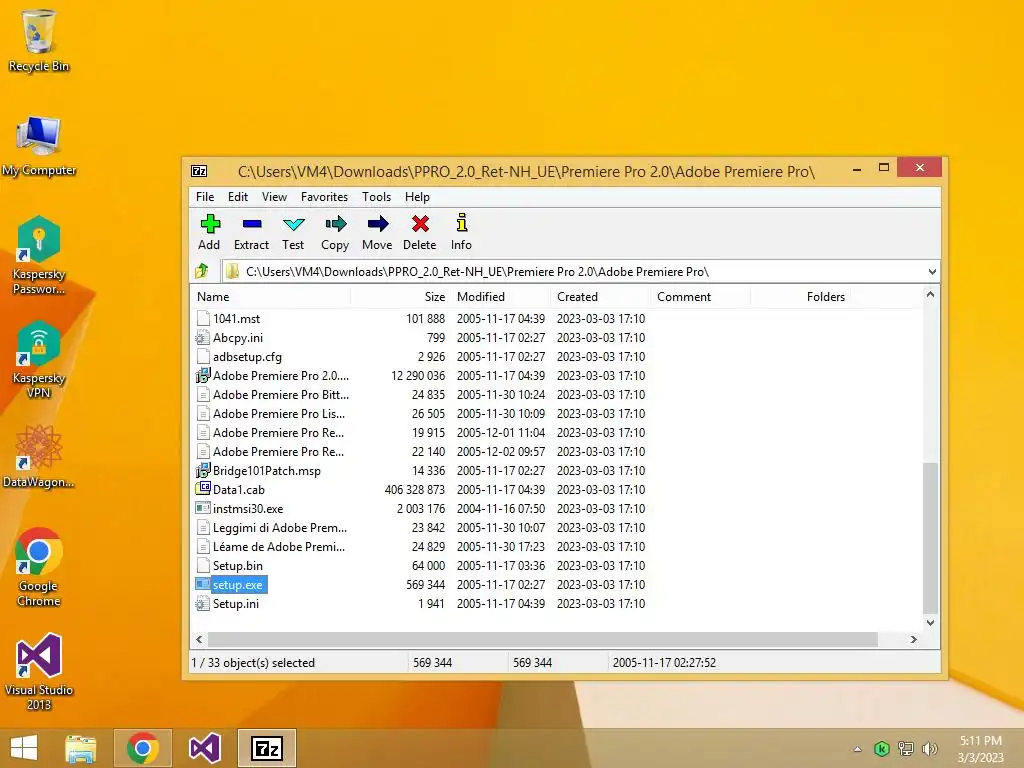Viewport: 1024px width, 768px height.
Task: Sort by Modified column header
Action: tap(500, 296)
